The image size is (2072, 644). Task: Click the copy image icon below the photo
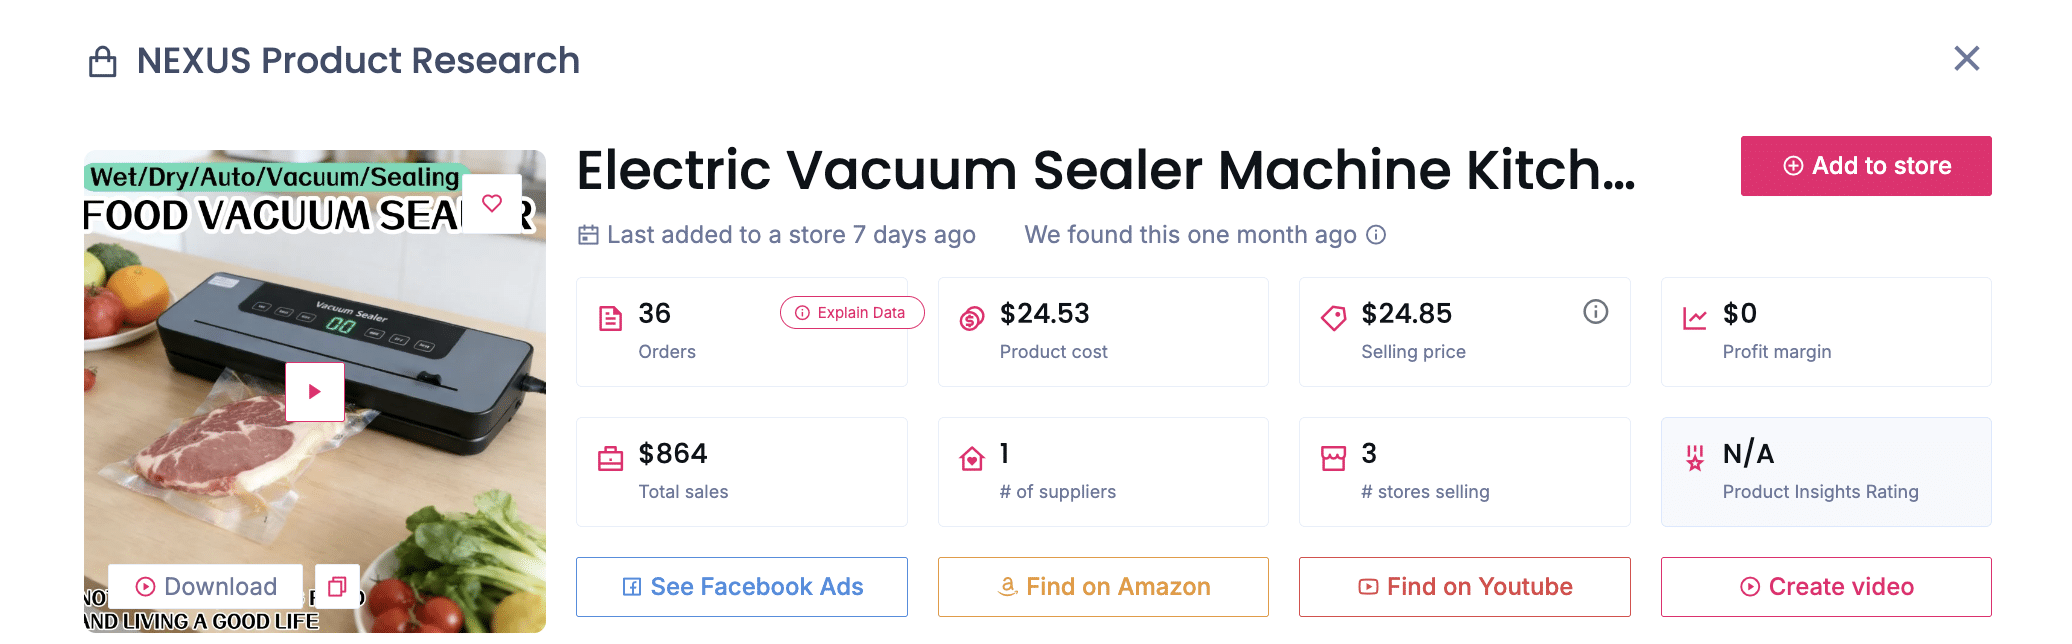click(x=337, y=587)
